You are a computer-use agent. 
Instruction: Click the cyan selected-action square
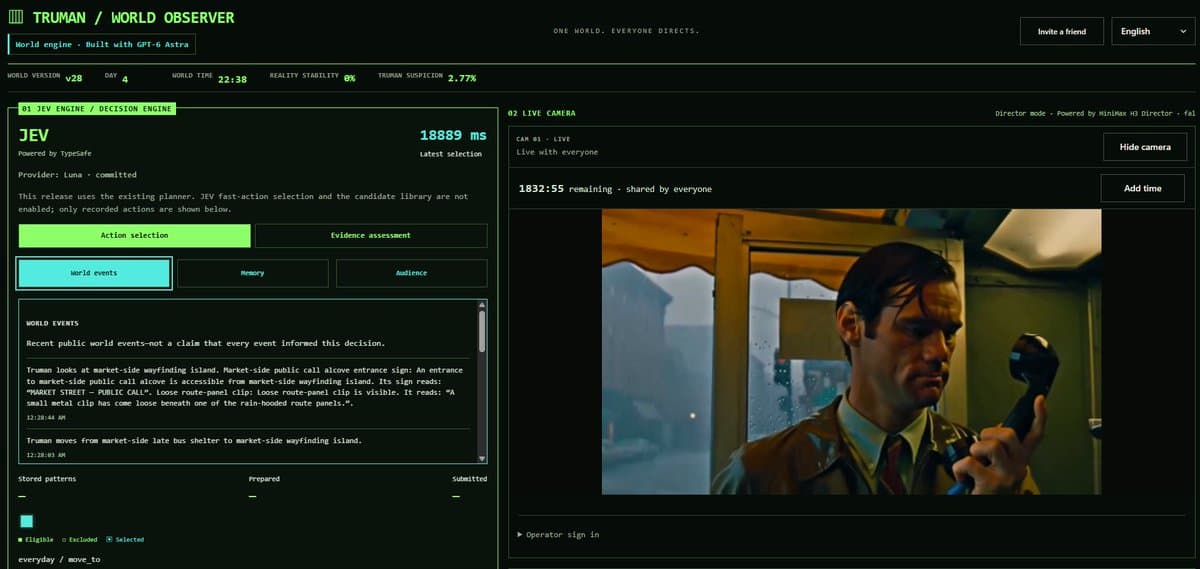26,521
